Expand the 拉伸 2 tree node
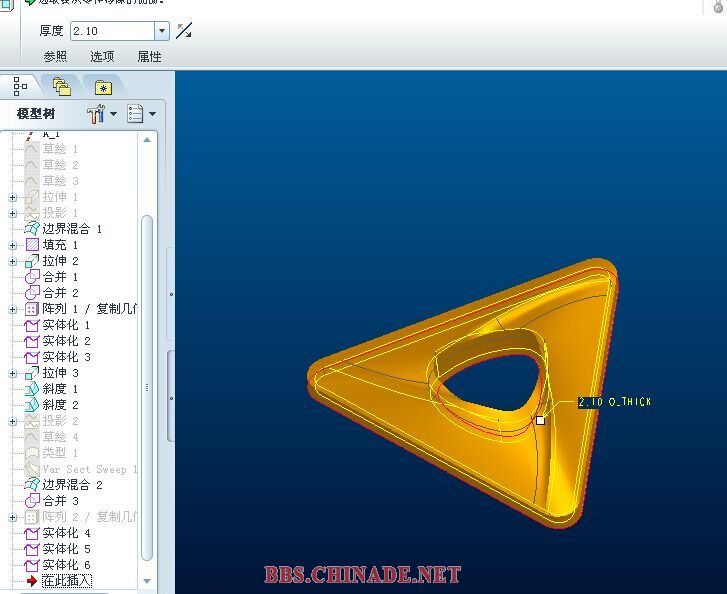This screenshot has width=727, height=594. 13,261
